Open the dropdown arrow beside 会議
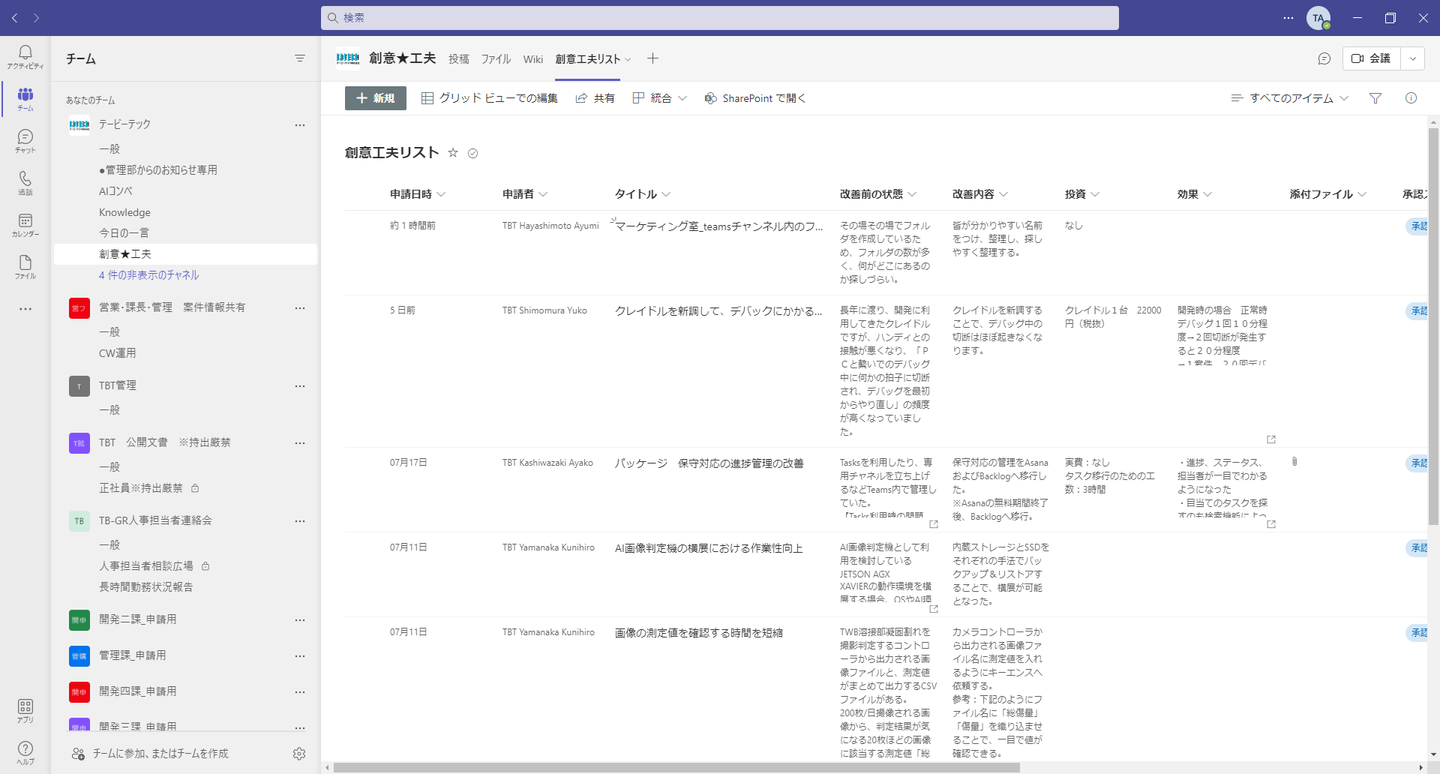Image resolution: width=1440 pixels, height=774 pixels. [x=1412, y=59]
